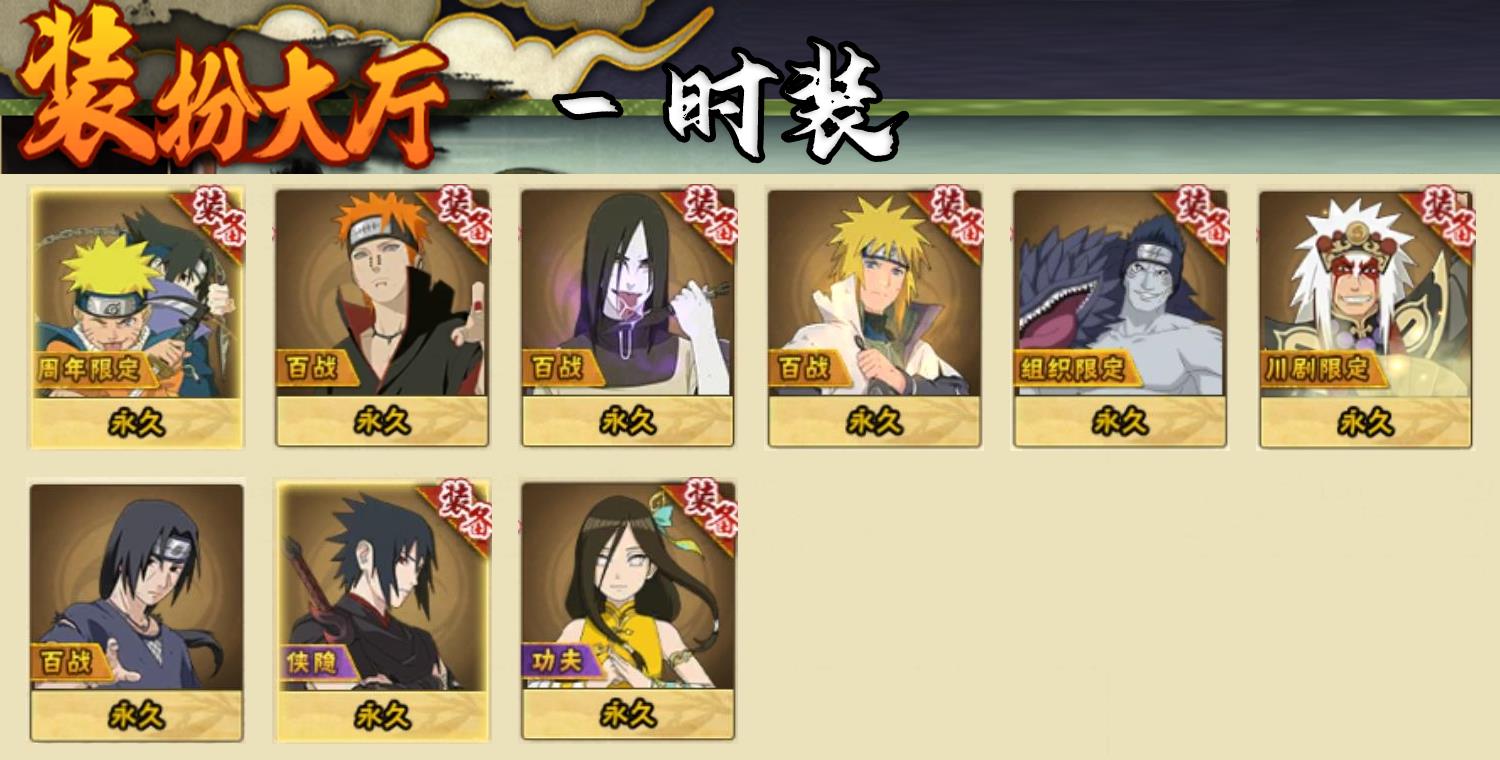Choose the unequipped Itachi 百战 costume

pos(137,612)
